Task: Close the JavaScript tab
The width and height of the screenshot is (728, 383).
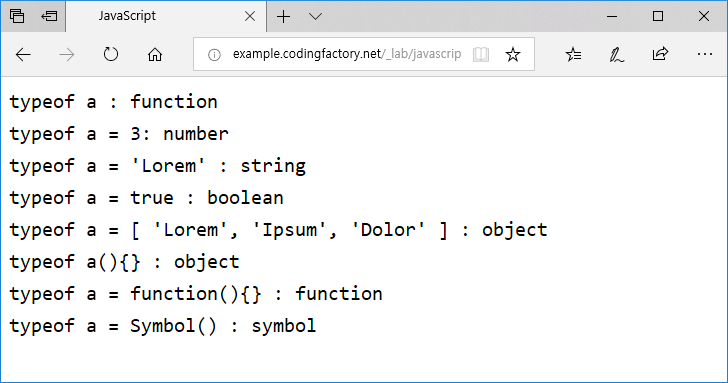Action: point(250,16)
